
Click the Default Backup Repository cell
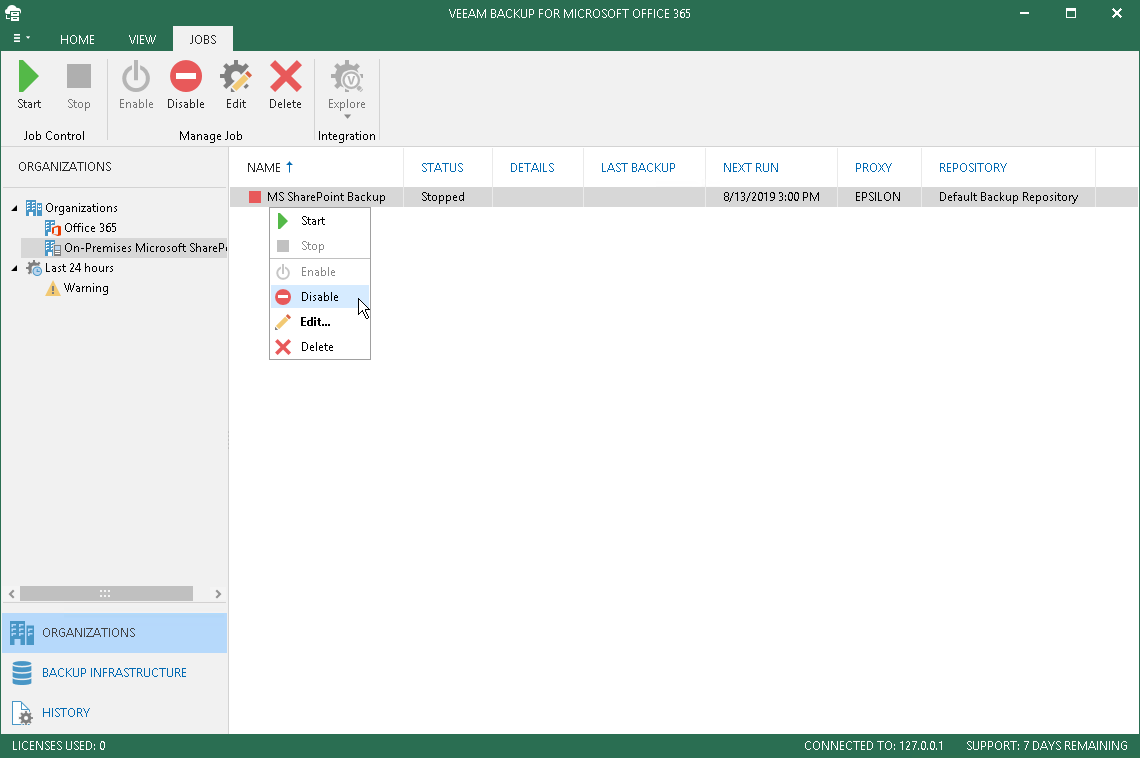tap(1008, 197)
